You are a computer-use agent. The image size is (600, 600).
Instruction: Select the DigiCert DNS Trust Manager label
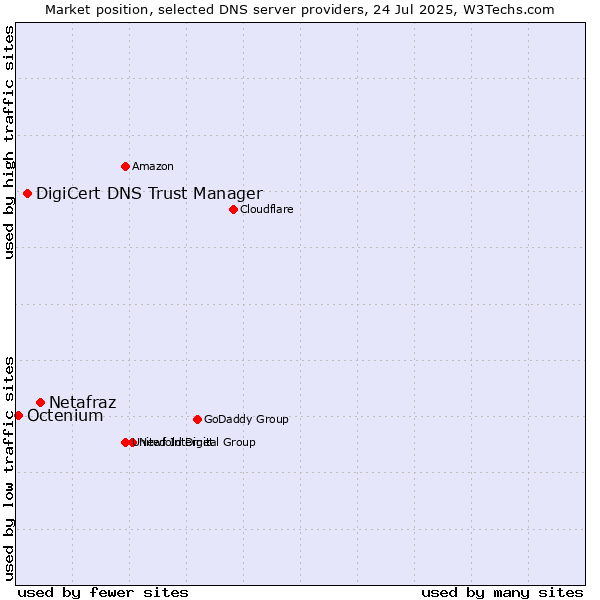point(149,194)
